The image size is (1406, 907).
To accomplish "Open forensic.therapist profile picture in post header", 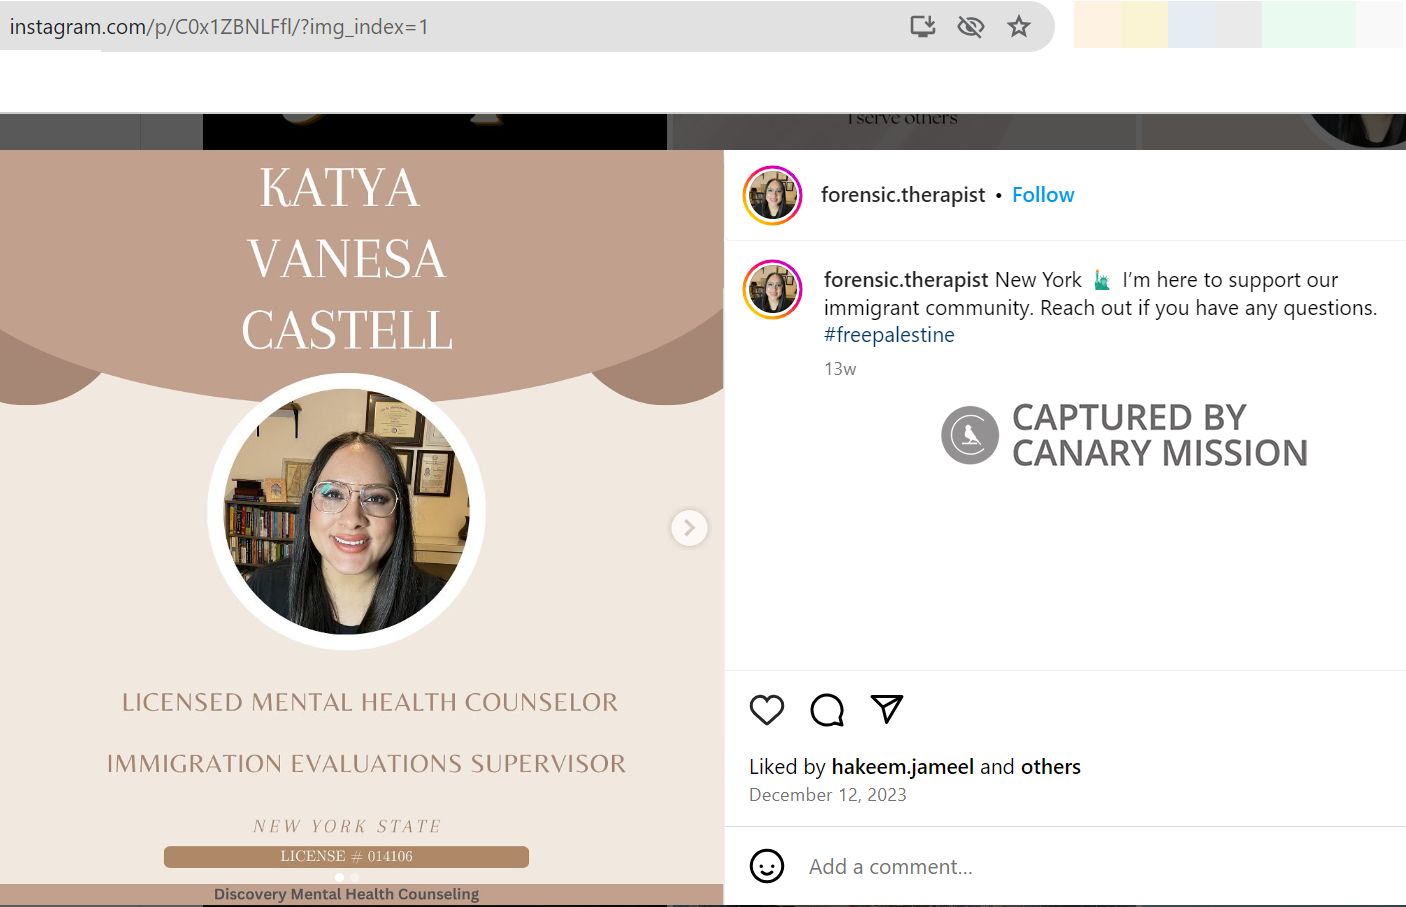I will (x=772, y=195).
